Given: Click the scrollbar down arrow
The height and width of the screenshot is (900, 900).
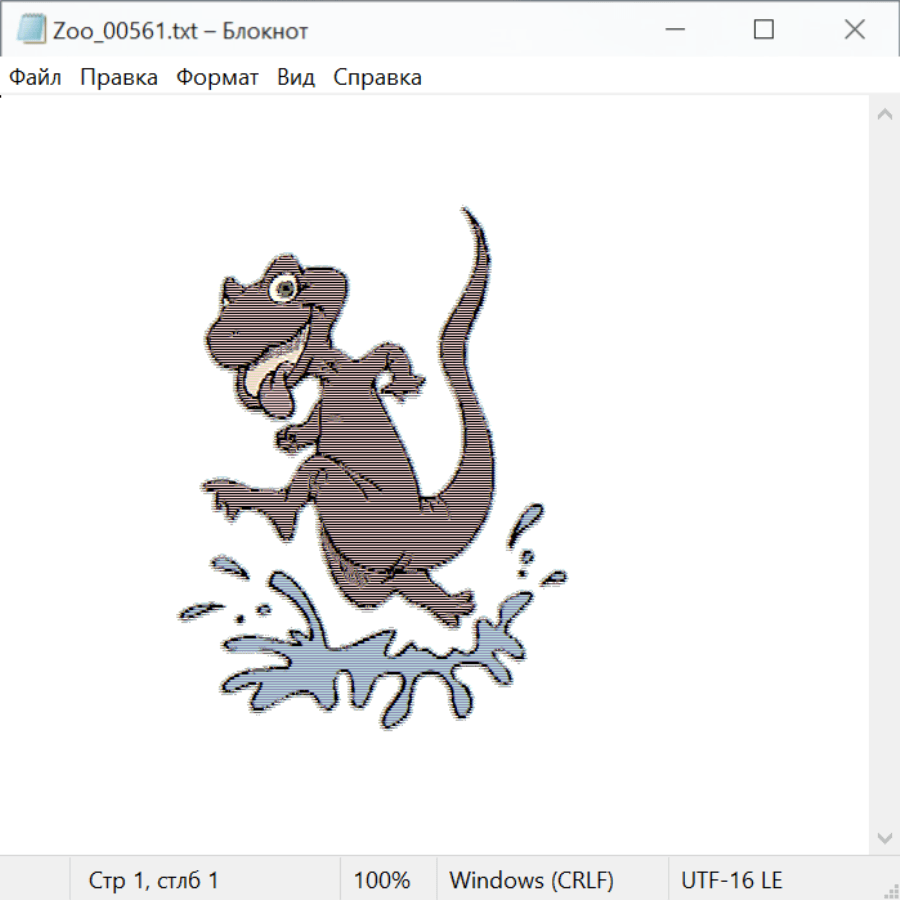Looking at the screenshot, I should tap(884, 837).
